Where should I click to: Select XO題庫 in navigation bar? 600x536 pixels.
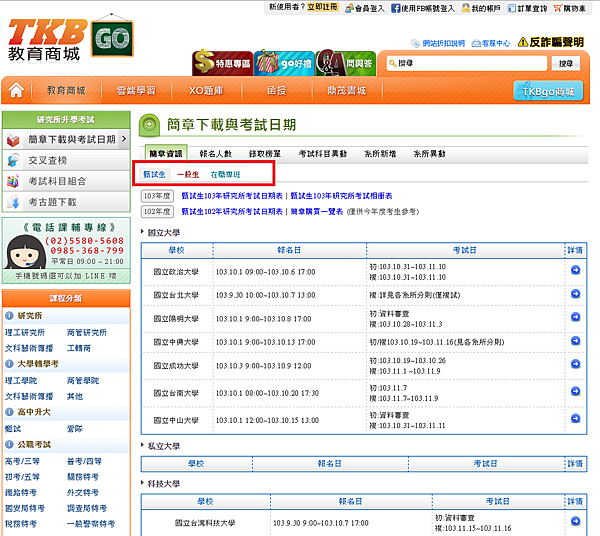pos(206,91)
